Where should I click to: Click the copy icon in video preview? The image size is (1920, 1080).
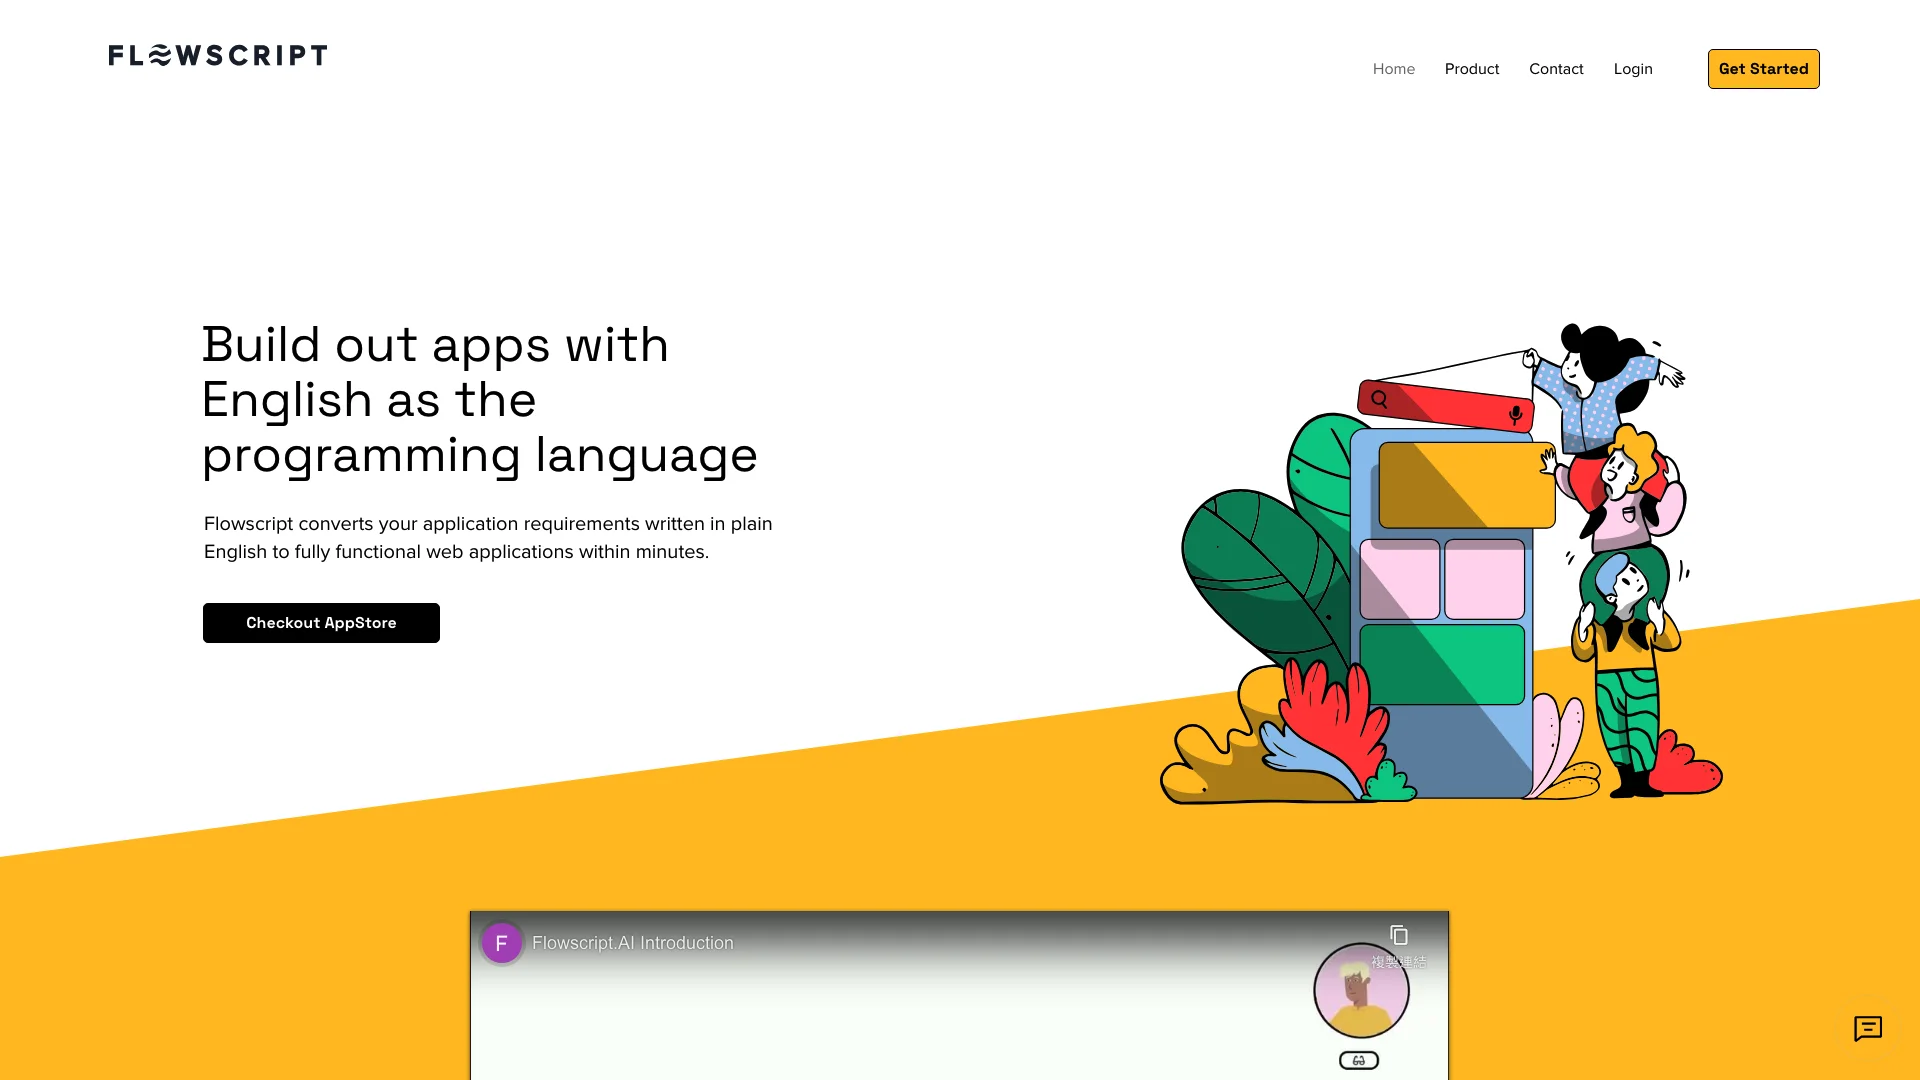tap(1402, 935)
